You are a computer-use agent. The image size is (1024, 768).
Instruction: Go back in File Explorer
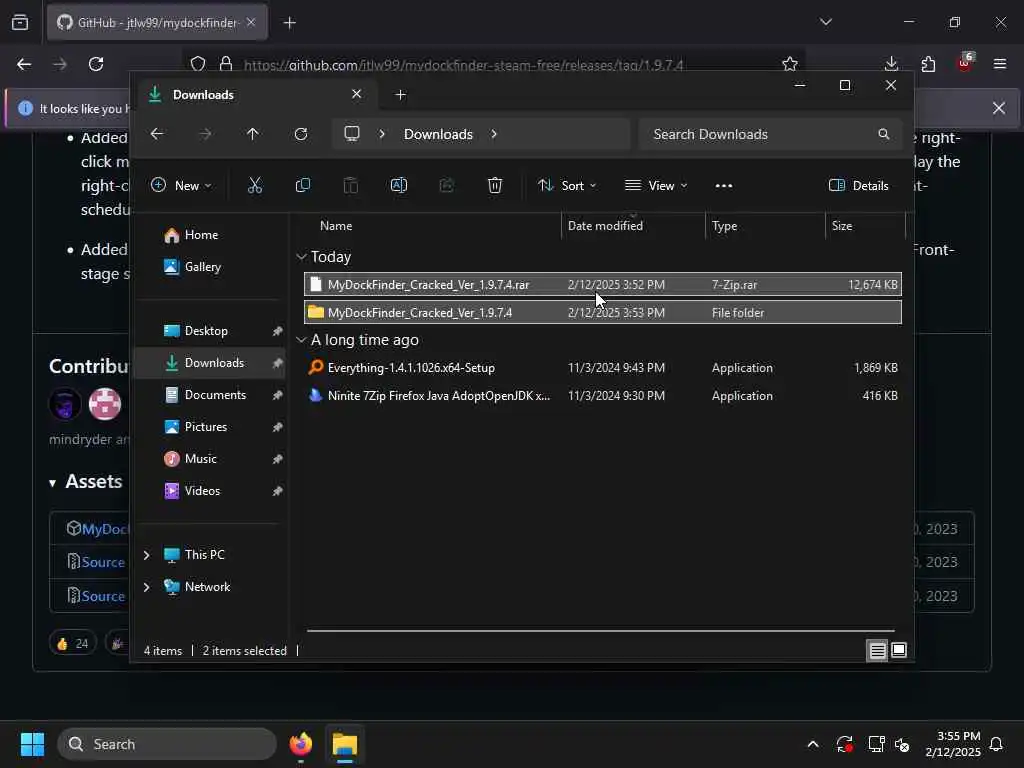[x=157, y=134]
